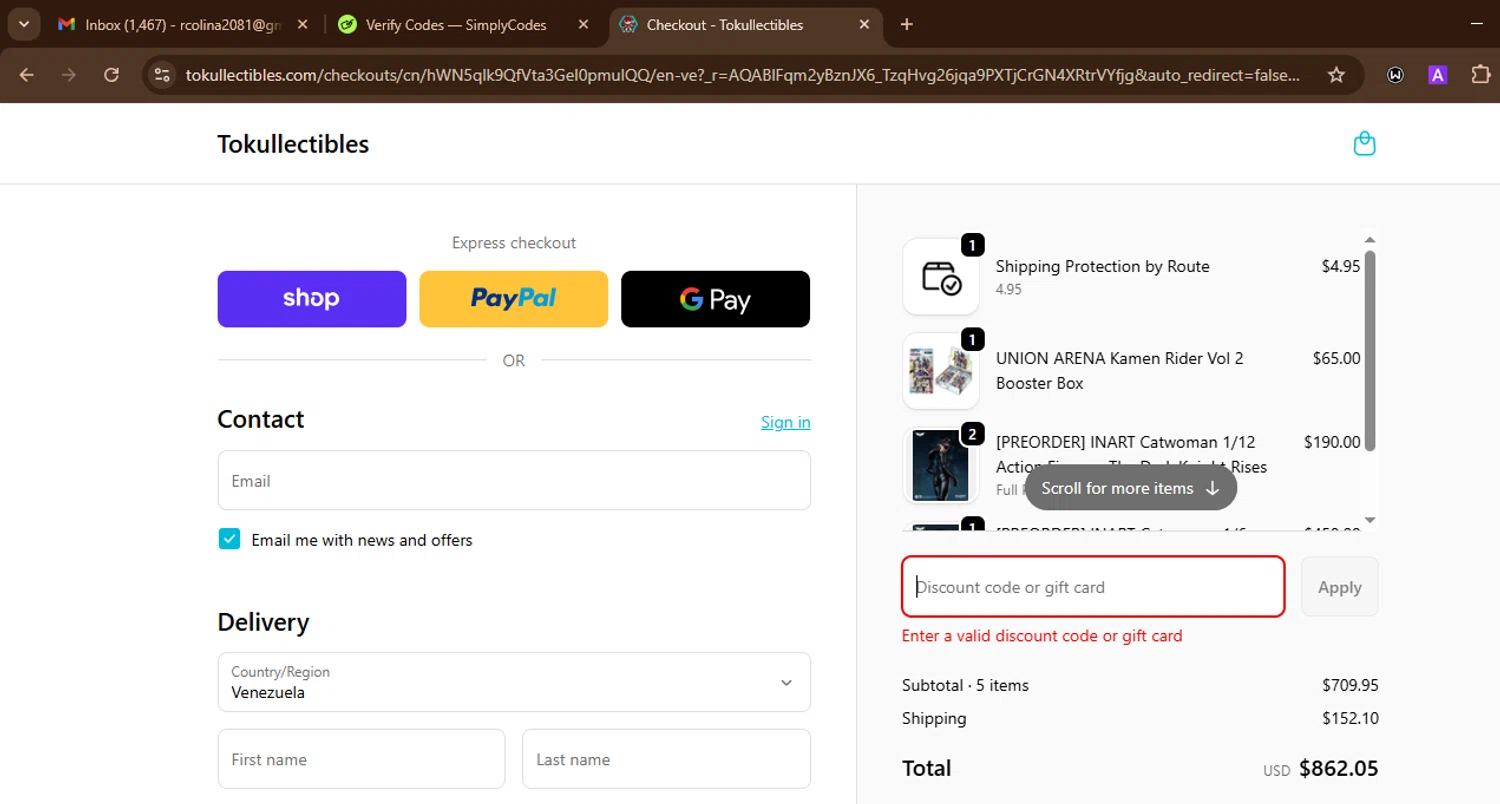The image size is (1500, 804).
Task: Click the $190.00 Catwoman price
Action: coord(1332,442)
